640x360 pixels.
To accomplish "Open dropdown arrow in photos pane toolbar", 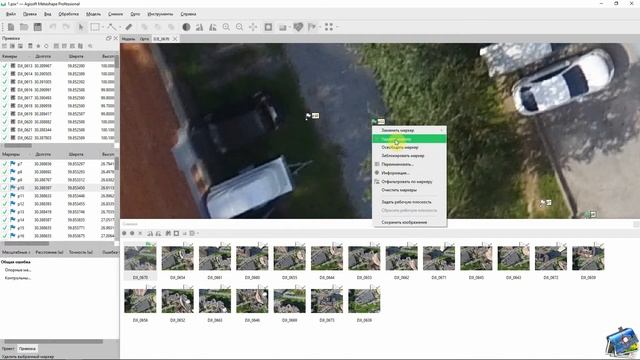I will coord(198,233).
